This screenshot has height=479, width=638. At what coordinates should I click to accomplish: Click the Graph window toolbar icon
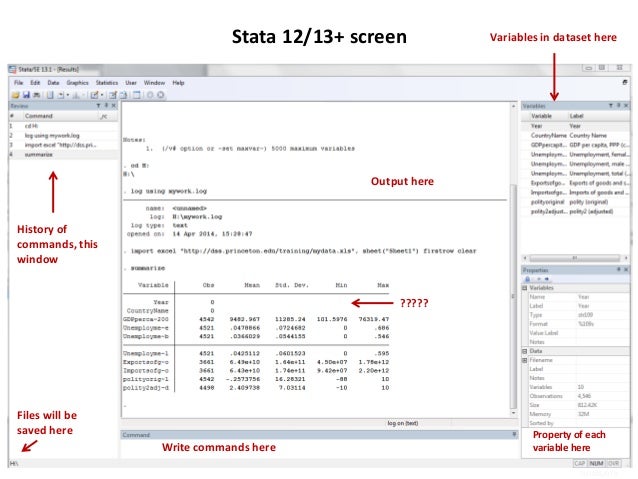click(76, 95)
